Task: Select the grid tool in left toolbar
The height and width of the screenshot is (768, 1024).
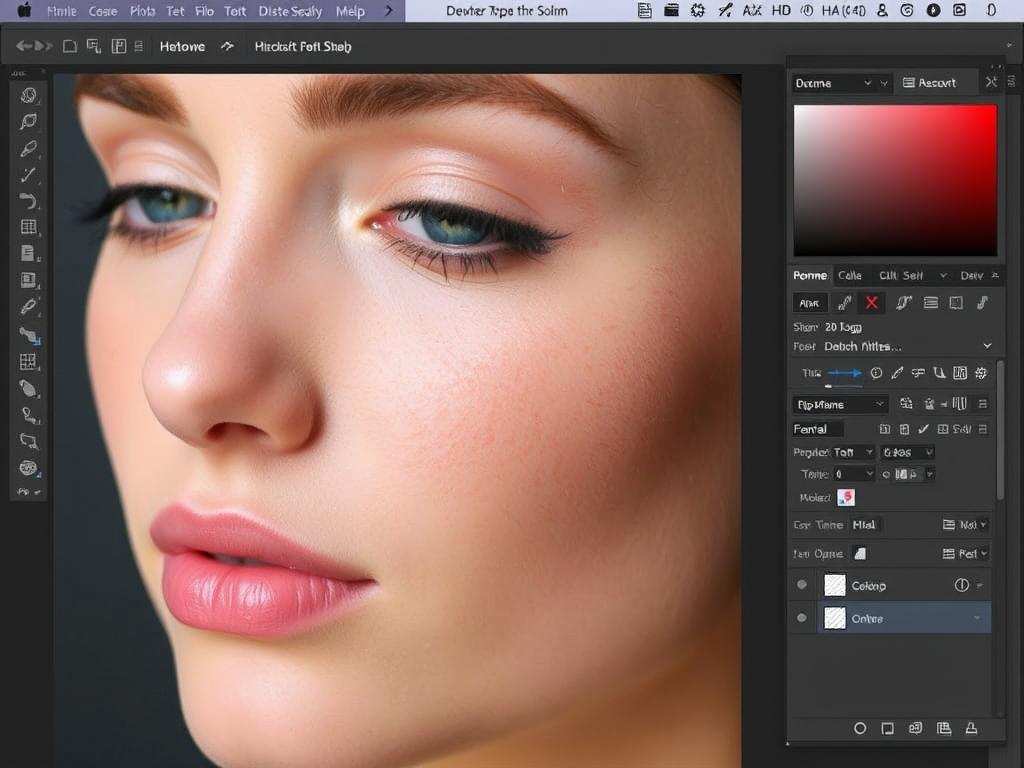Action: pyautogui.click(x=28, y=228)
